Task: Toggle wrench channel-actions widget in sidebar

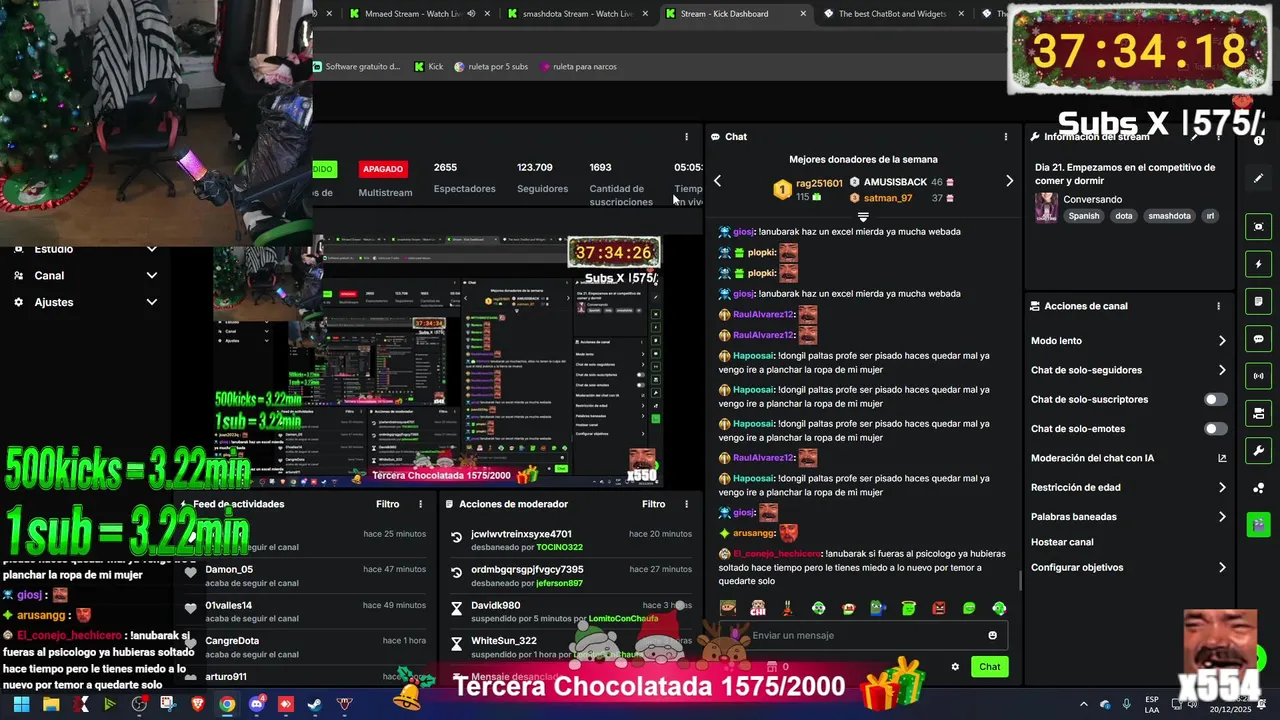Action: [x=1259, y=450]
